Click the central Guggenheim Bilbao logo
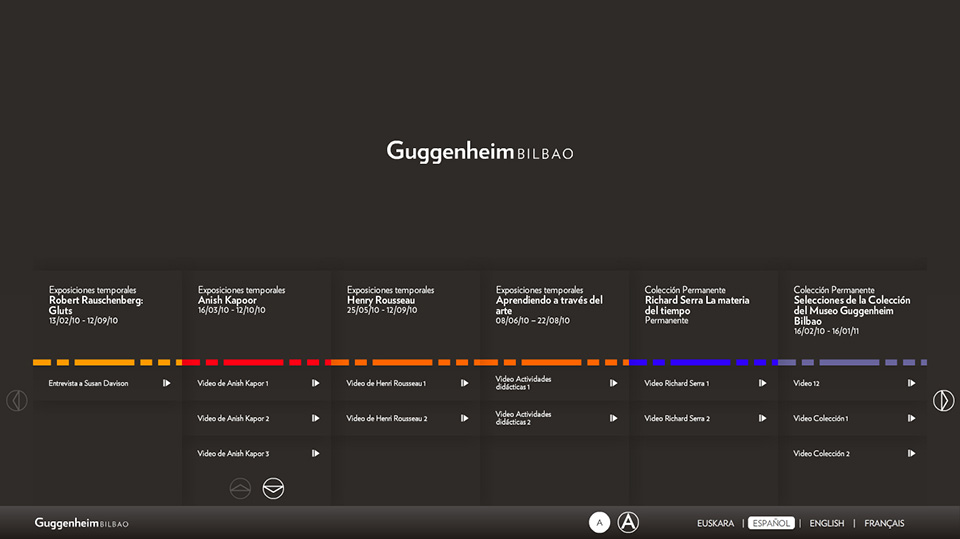 [480, 152]
